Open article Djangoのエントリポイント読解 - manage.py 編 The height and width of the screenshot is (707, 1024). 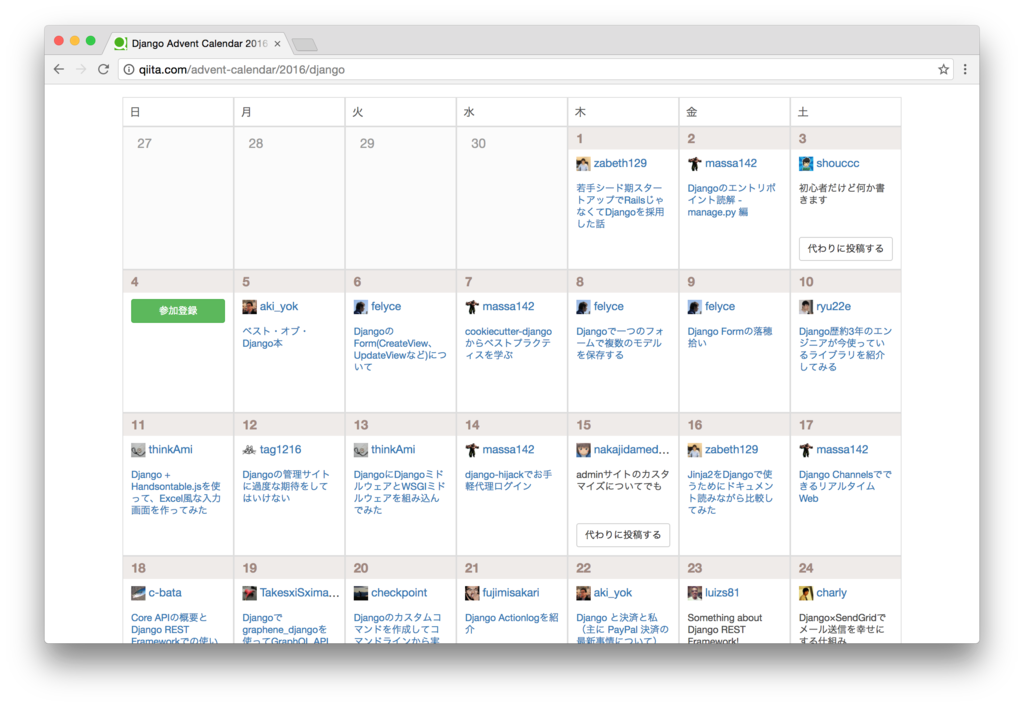[731, 200]
